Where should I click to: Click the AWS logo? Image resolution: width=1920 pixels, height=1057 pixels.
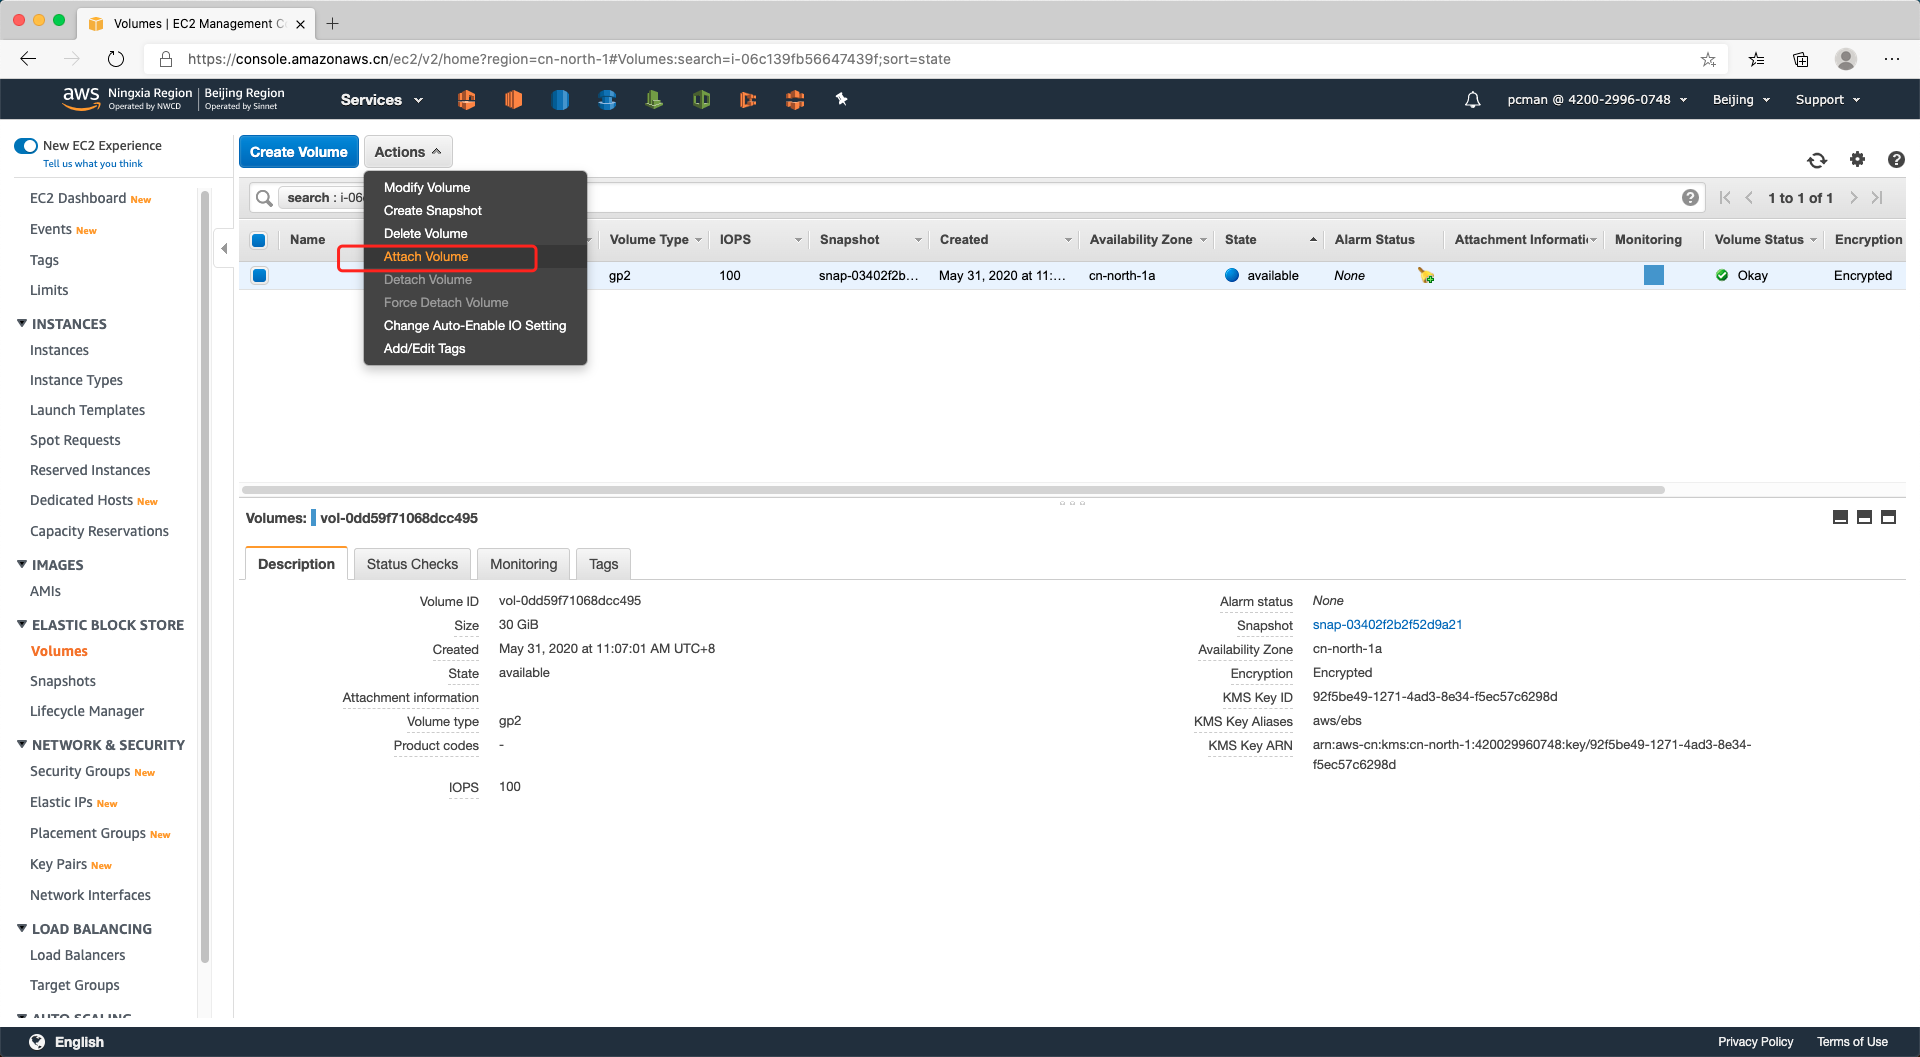80,97
